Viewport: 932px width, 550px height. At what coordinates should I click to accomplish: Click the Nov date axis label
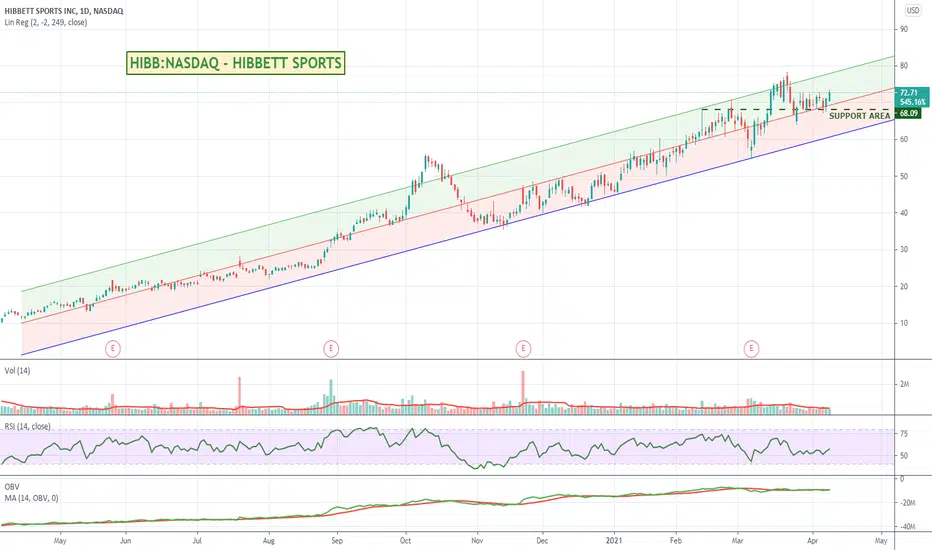tap(477, 541)
